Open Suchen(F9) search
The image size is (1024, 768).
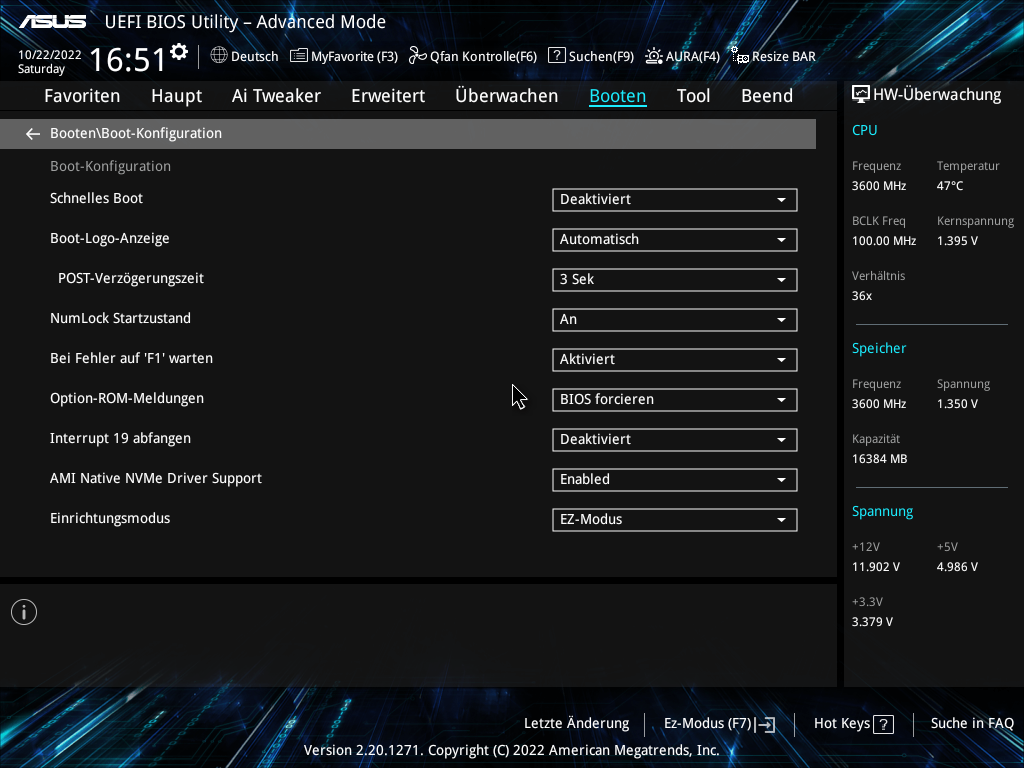coord(591,56)
